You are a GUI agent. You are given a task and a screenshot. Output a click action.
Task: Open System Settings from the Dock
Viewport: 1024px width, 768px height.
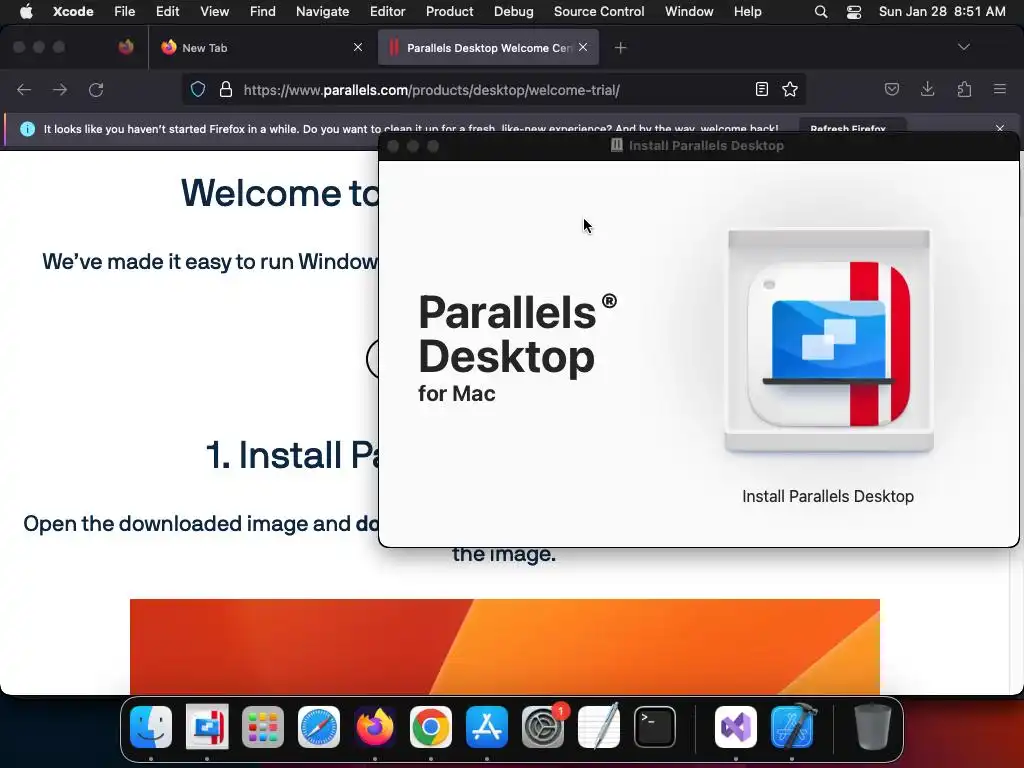543,727
